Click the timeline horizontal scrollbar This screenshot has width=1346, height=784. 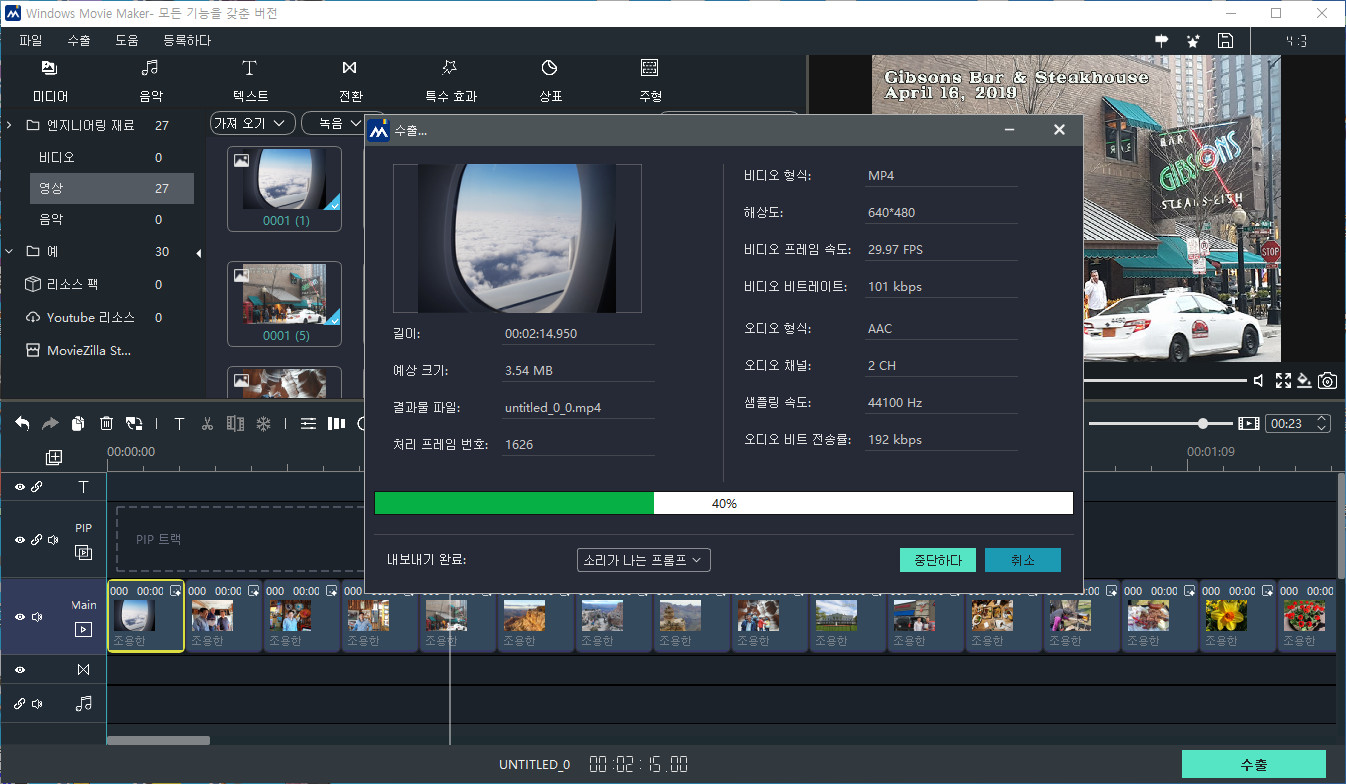click(158, 741)
